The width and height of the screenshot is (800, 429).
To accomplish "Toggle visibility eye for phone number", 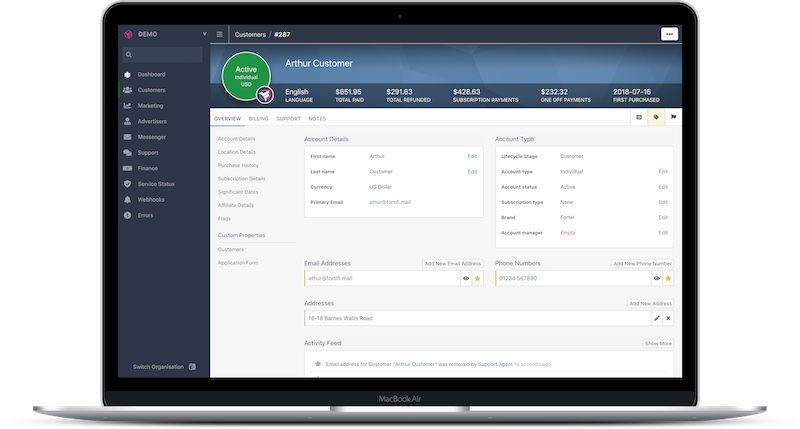I will [656, 278].
